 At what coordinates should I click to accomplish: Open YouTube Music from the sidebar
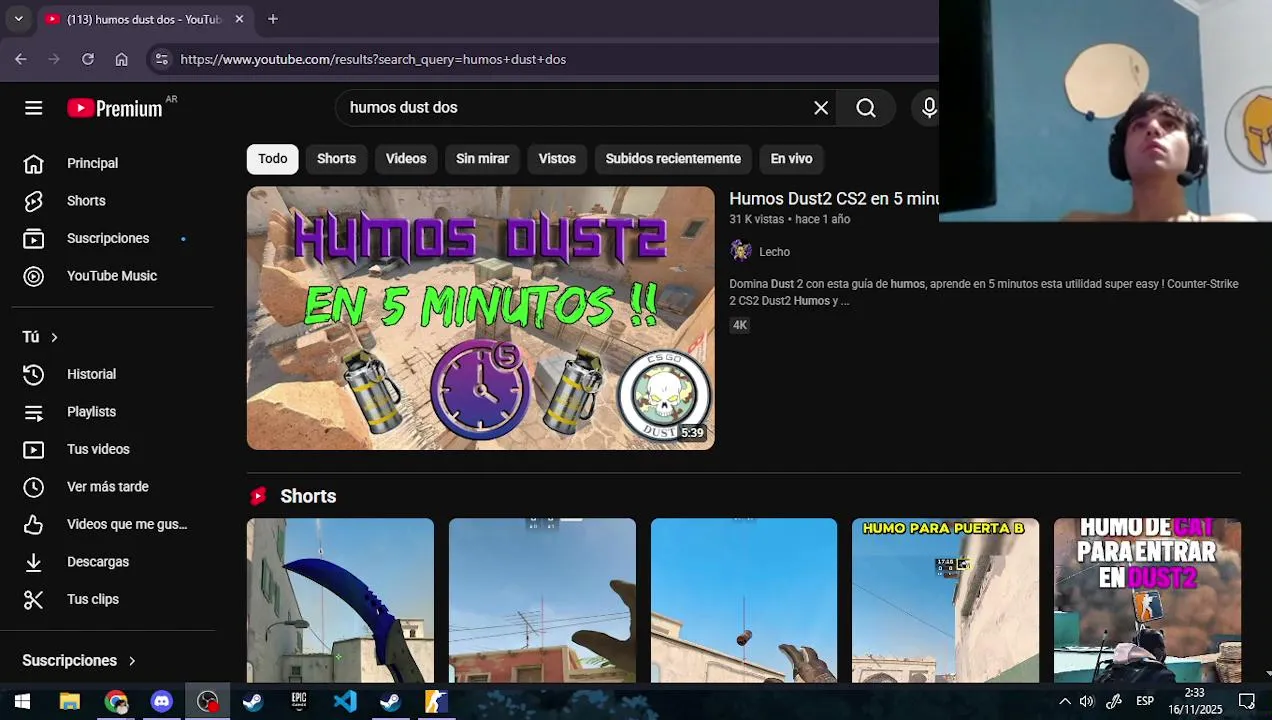pos(112,276)
